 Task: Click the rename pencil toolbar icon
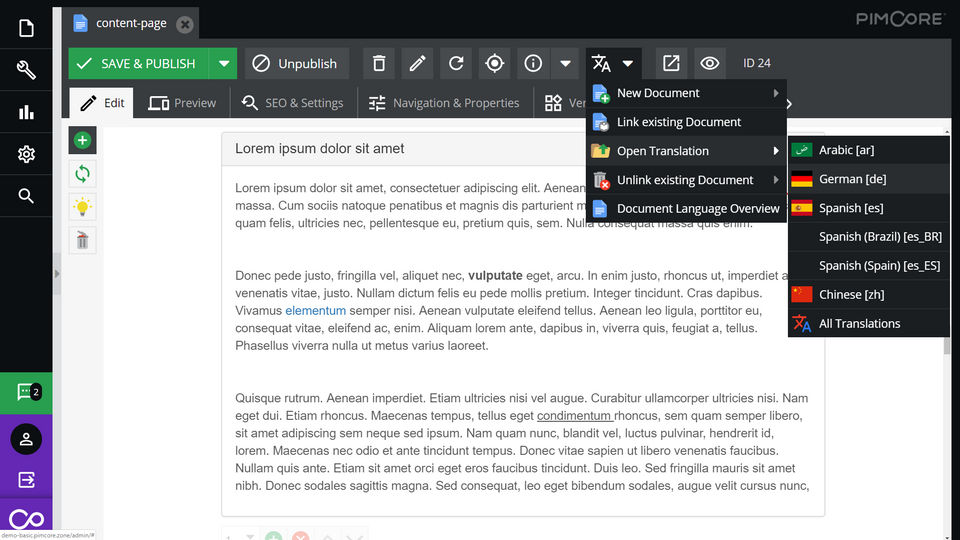point(418,63)
